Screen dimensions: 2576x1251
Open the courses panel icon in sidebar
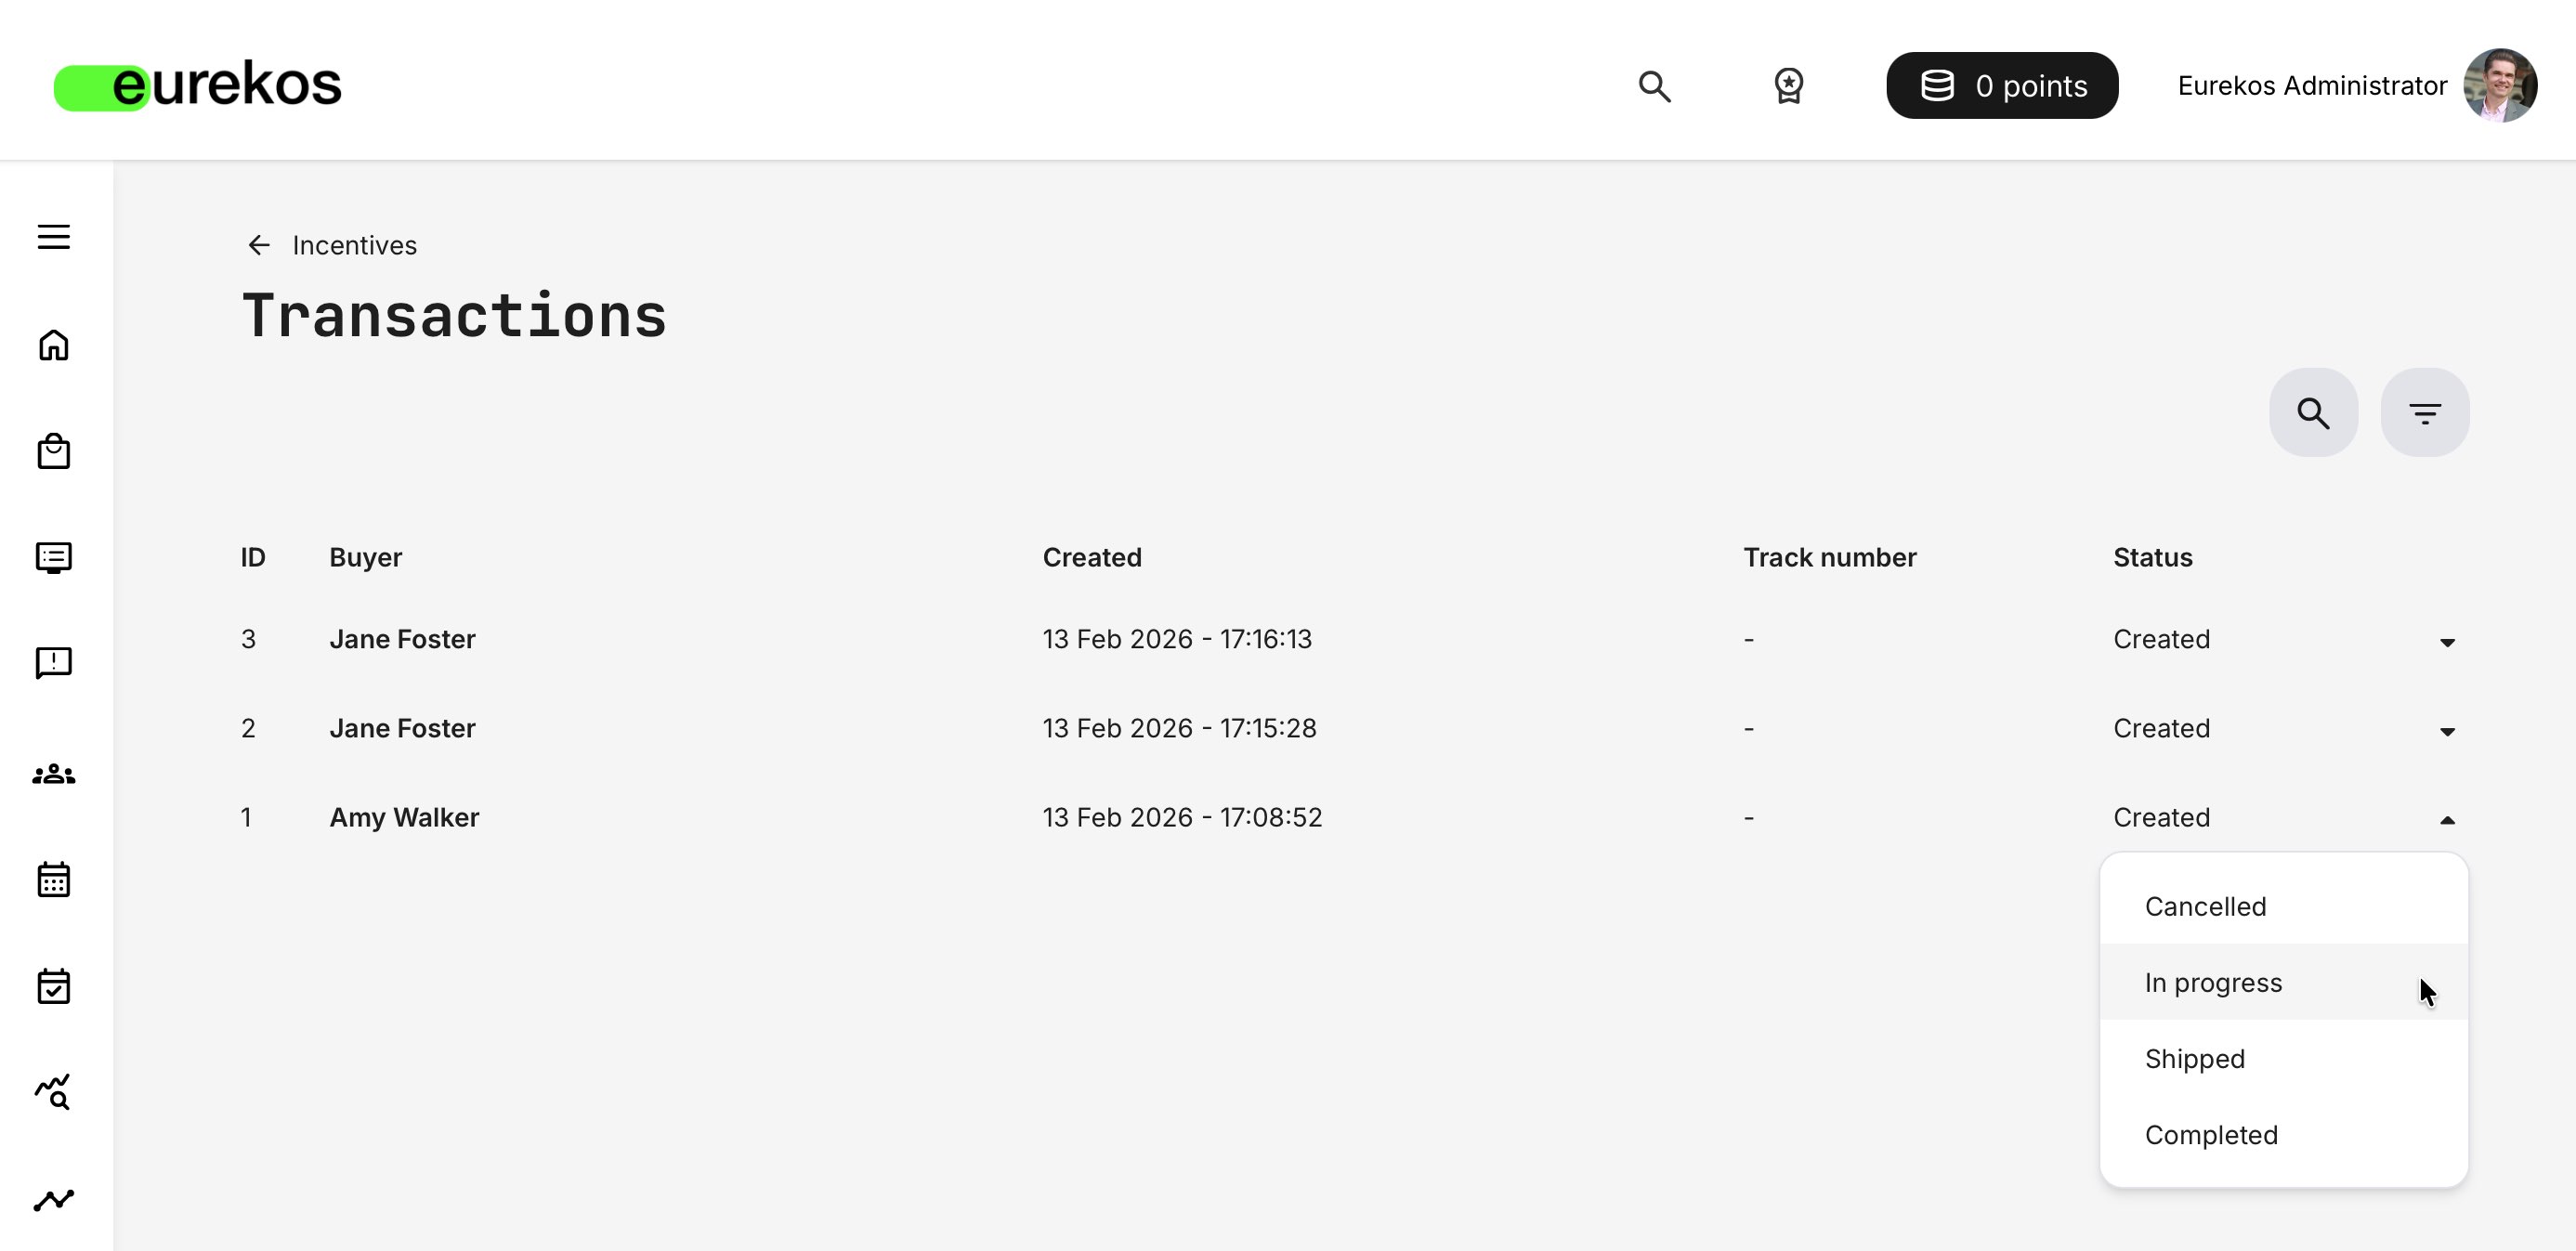pos(53,557)
